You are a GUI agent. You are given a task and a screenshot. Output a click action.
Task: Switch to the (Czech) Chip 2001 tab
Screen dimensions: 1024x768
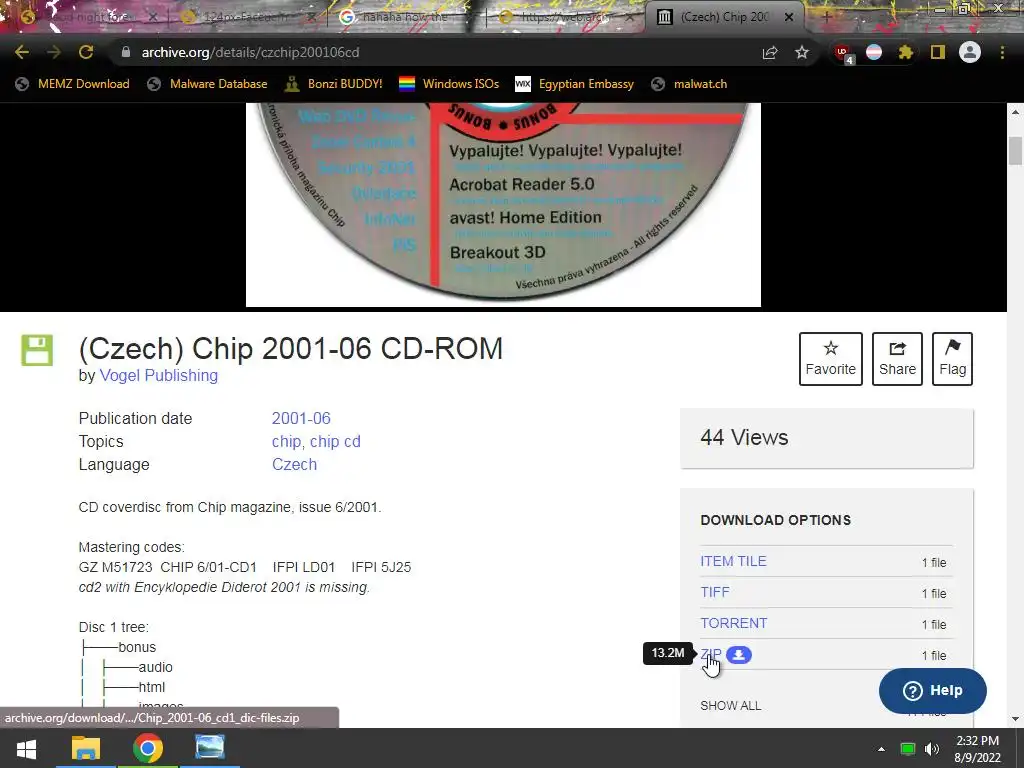coord(724,17)
